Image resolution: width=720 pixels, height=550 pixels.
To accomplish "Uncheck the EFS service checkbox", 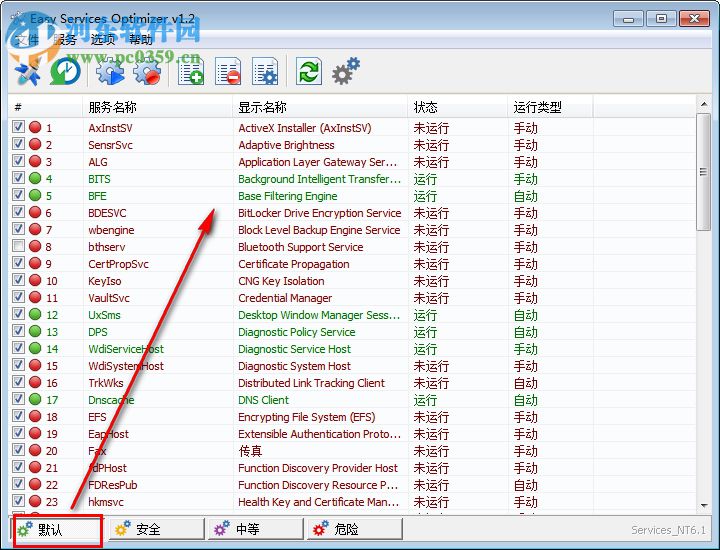I will tap(18, 415).
